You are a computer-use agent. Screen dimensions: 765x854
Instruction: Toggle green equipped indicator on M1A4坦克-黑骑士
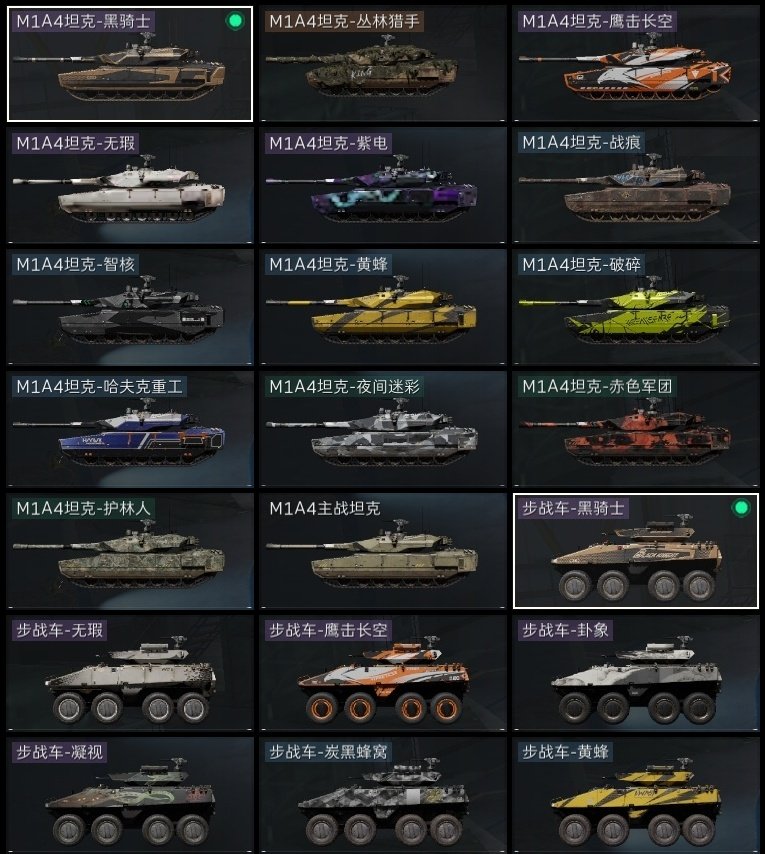235,21
